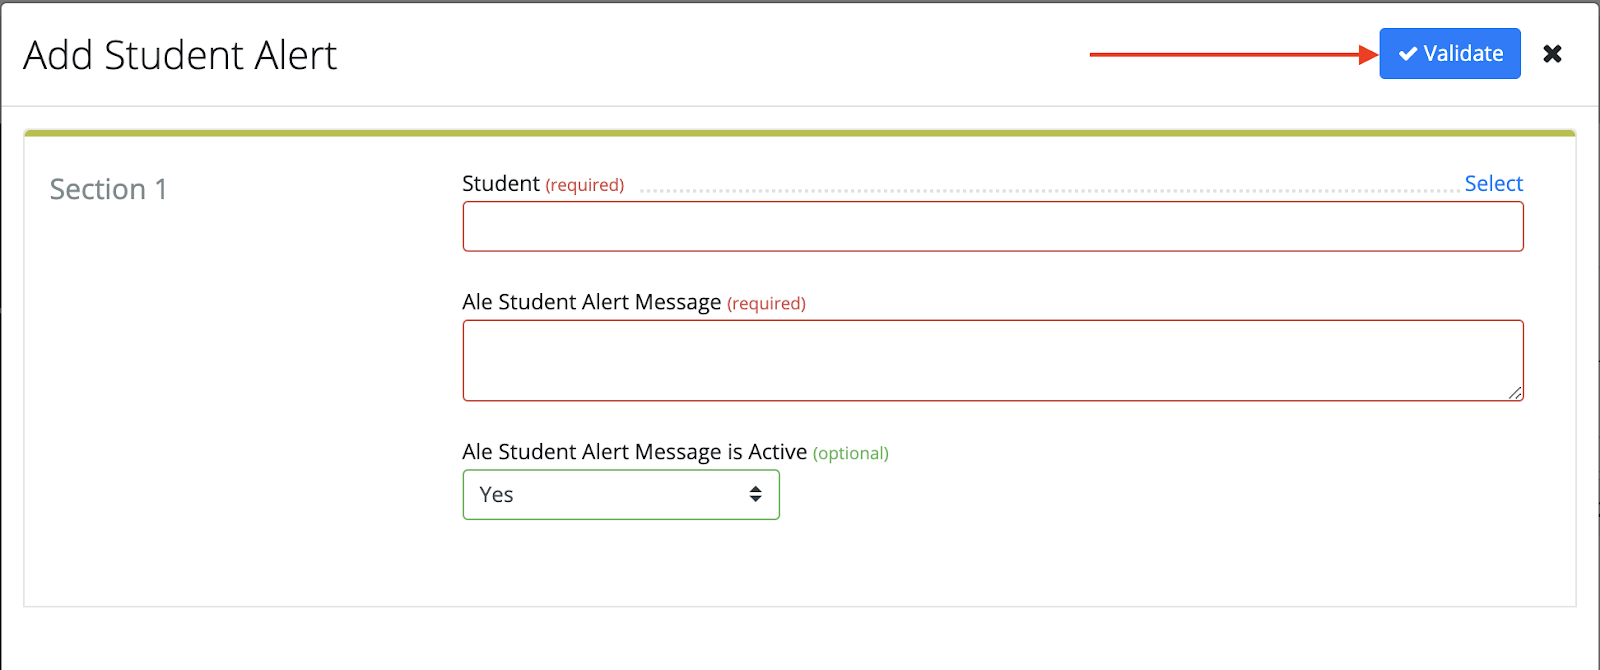The height and width of the screenshot is (670, 1600).
Task: Click the red arrow pointing to Validate
Action: tap(1230, 54)
